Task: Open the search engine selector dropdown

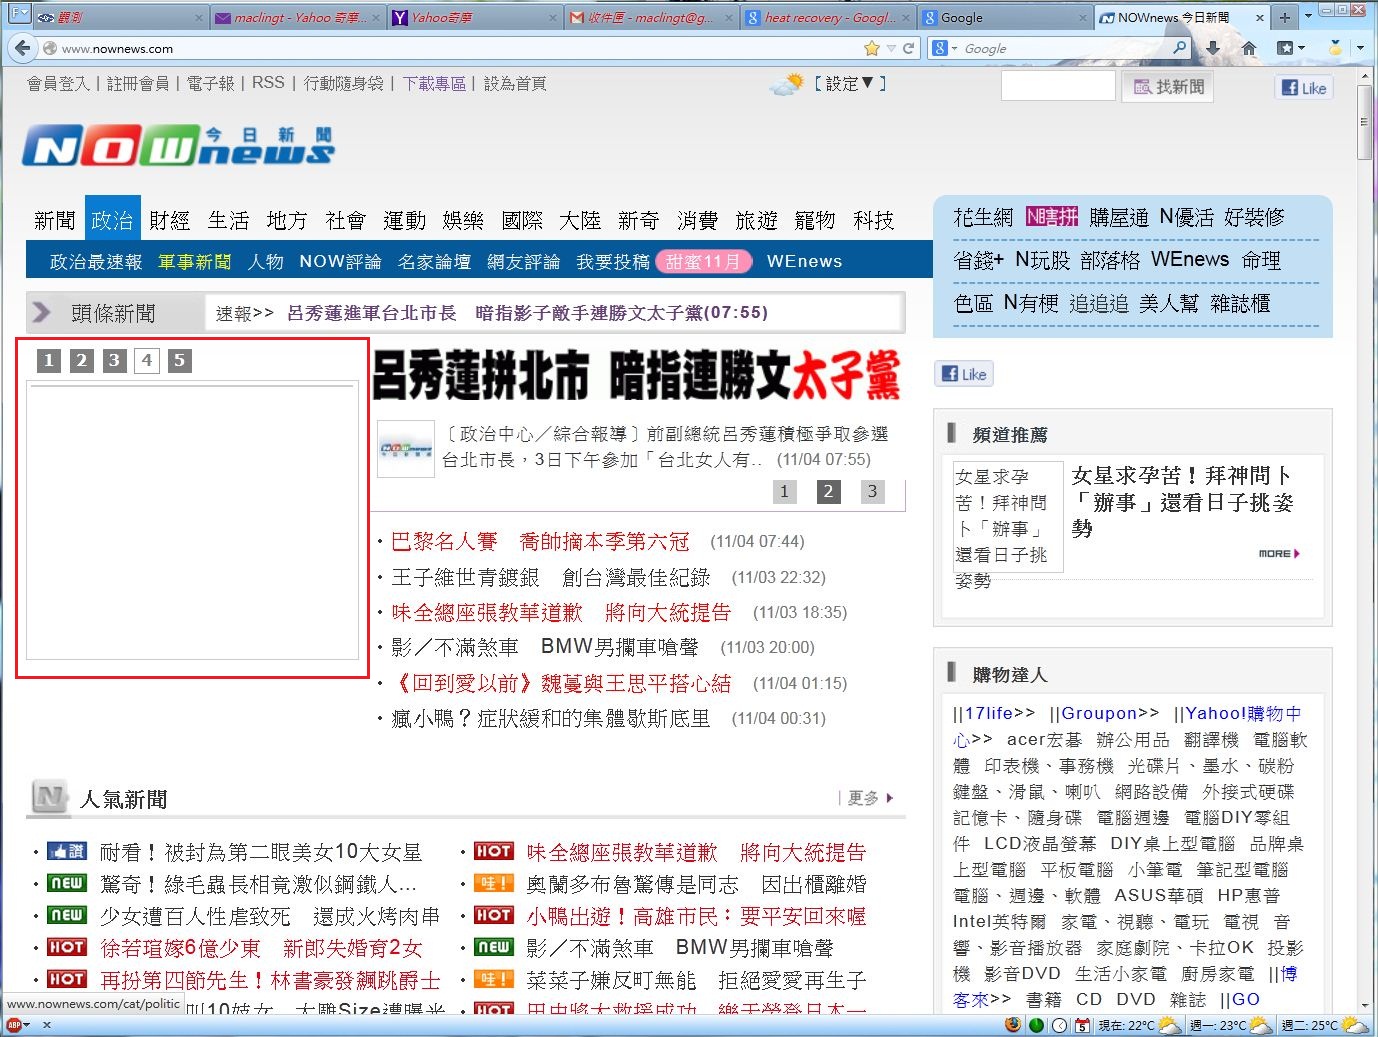Action: click(945, 48)
